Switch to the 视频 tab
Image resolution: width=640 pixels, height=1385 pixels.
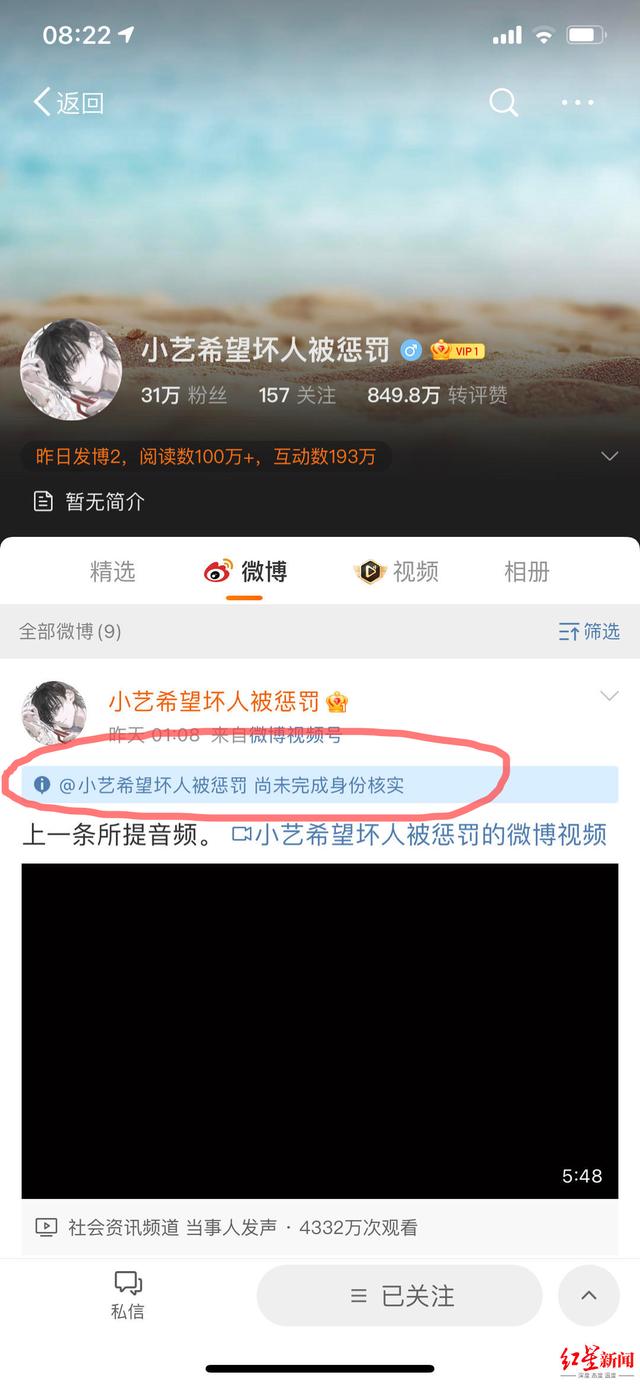(x=397, y=572)
